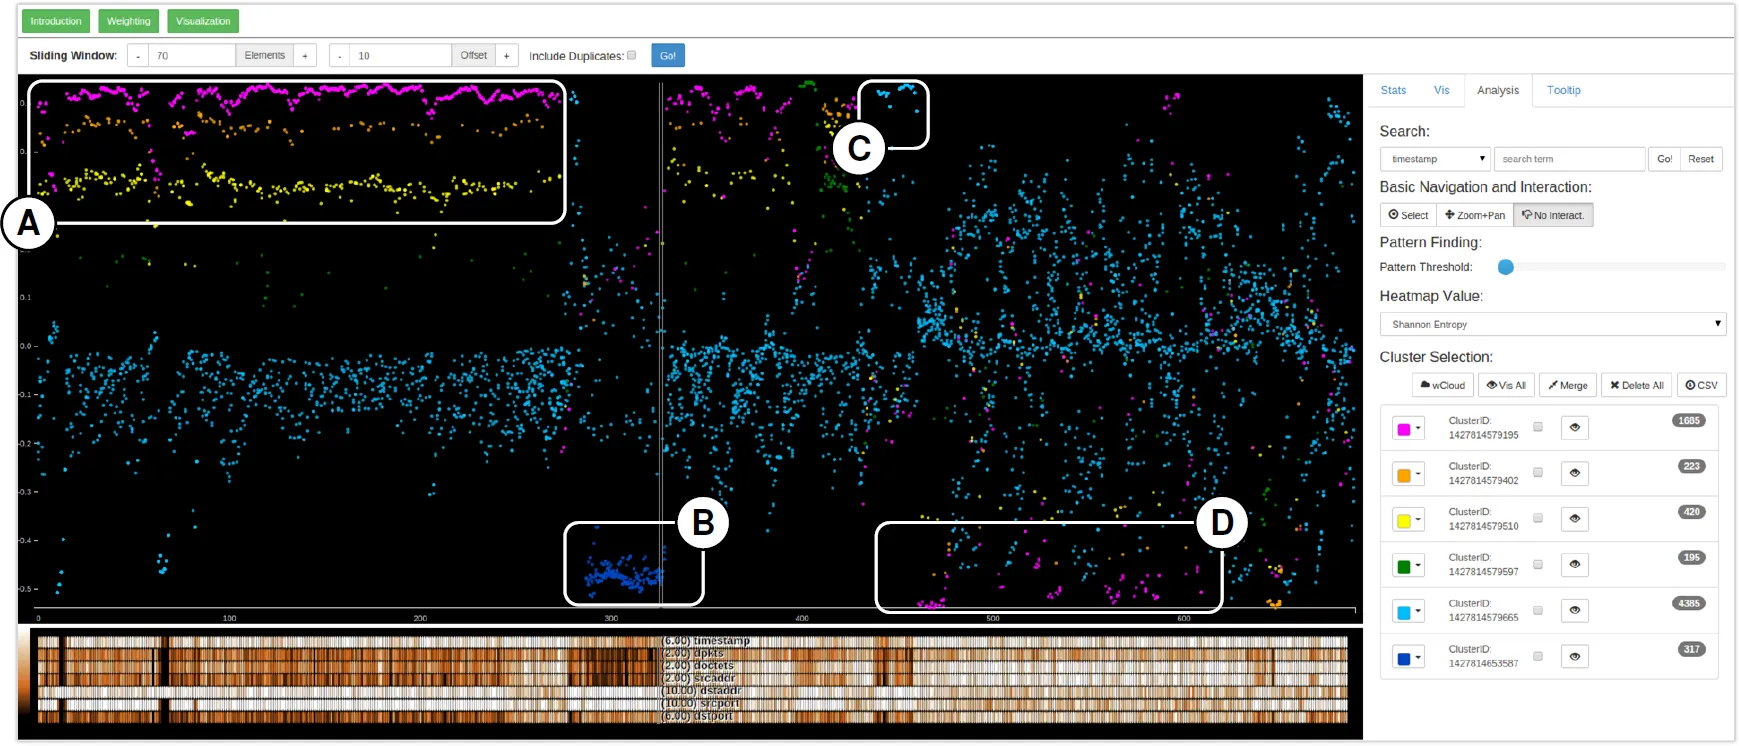The image size is (1739, 746).
Task: Activate the Zoom+Pan mode
Action: (x=1475, y=215)
